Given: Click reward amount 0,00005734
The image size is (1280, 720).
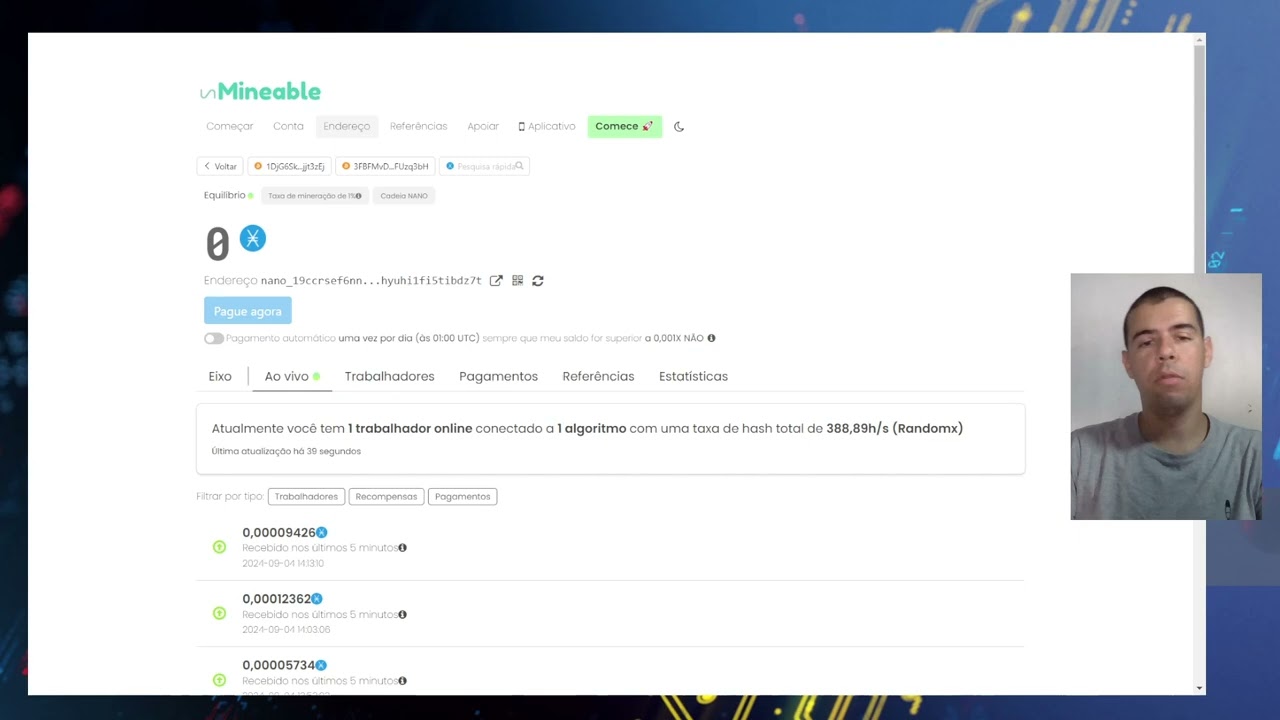Looking at the screenshot, I should point(278,665).
